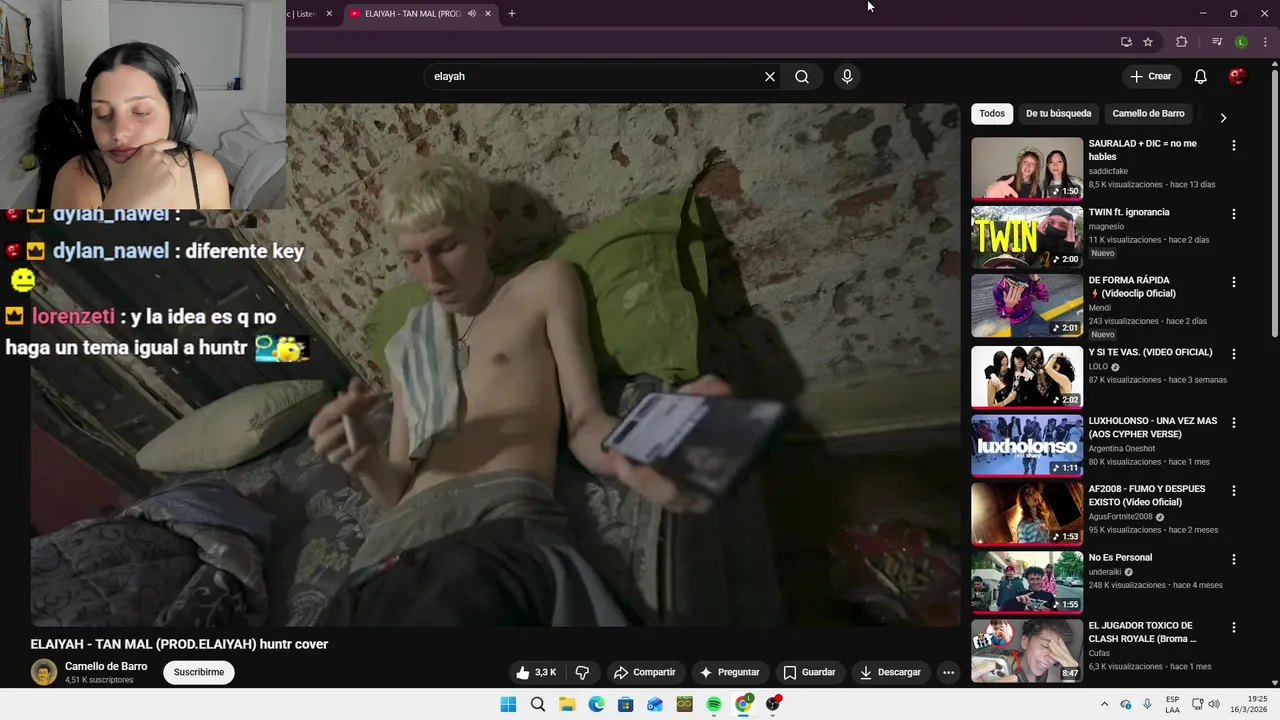Show more filter chips with the arrow

pos(1223,117)
